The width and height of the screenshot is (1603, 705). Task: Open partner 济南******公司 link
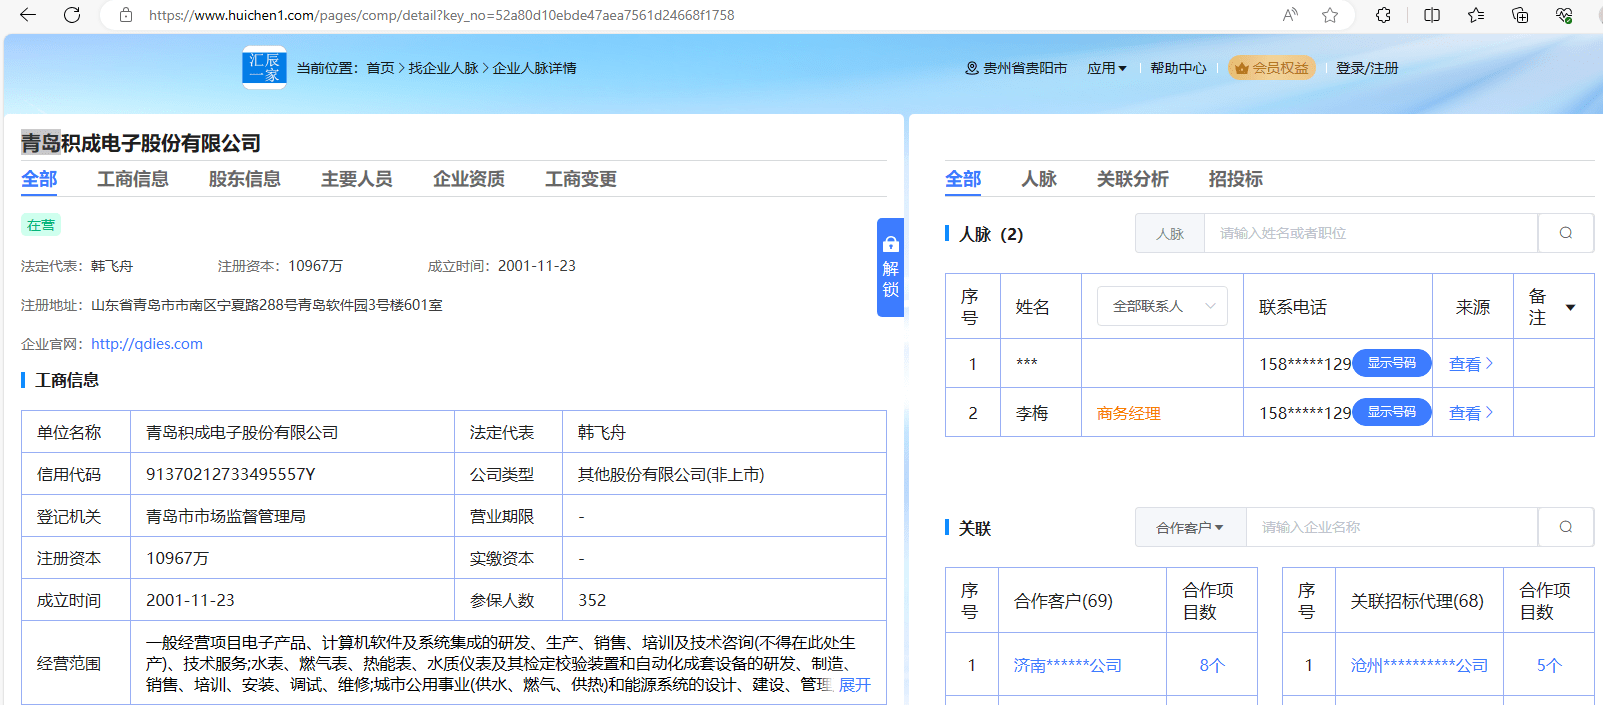[1067, 665]
